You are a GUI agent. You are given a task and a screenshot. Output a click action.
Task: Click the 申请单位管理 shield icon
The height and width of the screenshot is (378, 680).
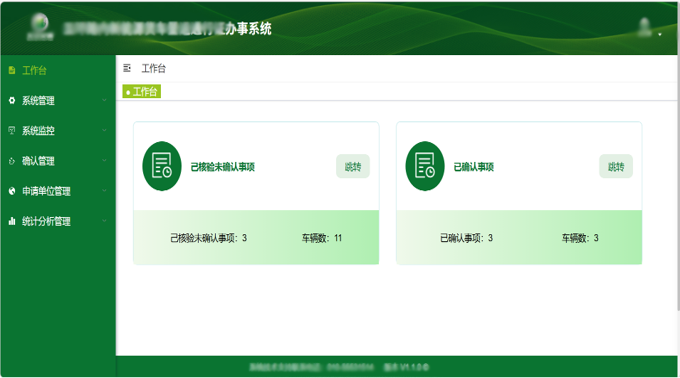[x=12, y=191]
